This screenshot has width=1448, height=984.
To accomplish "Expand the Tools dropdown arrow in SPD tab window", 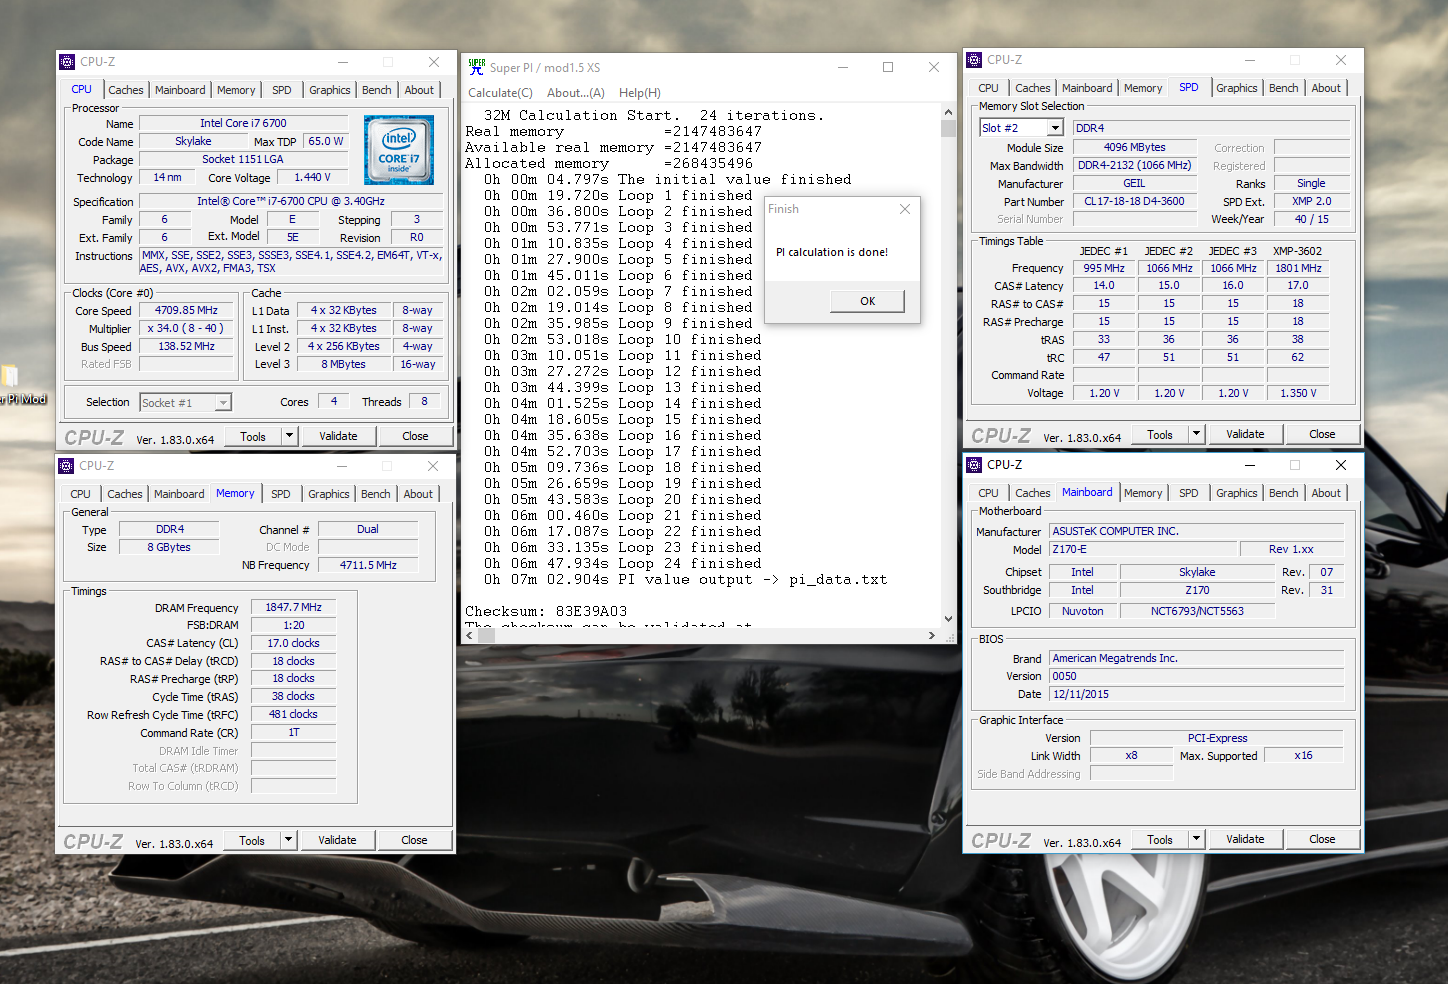I will (1197, 434).
